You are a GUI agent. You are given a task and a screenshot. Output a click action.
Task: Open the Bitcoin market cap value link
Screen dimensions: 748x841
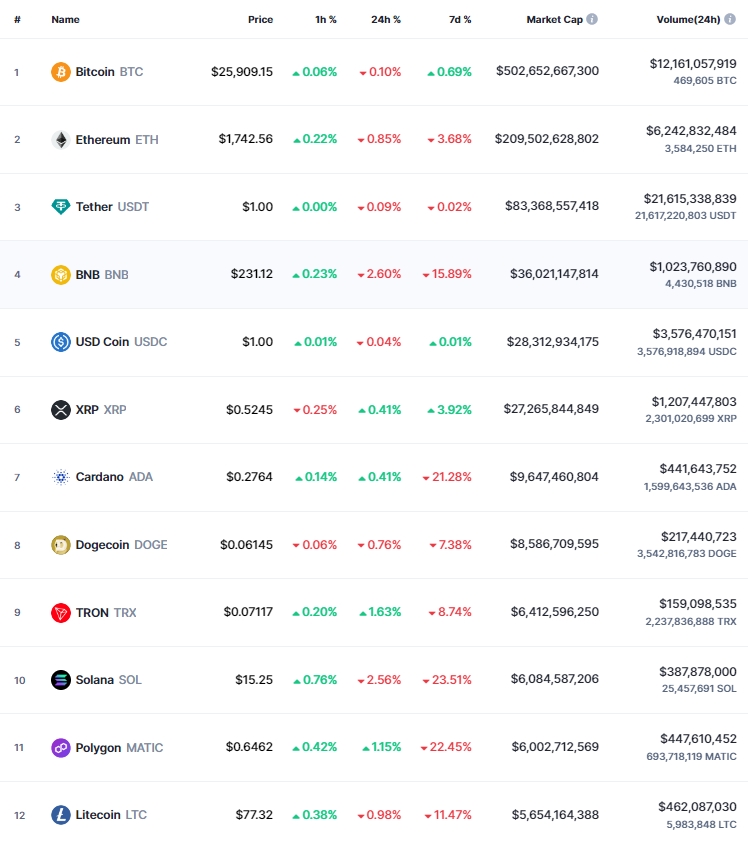point(547,71)
